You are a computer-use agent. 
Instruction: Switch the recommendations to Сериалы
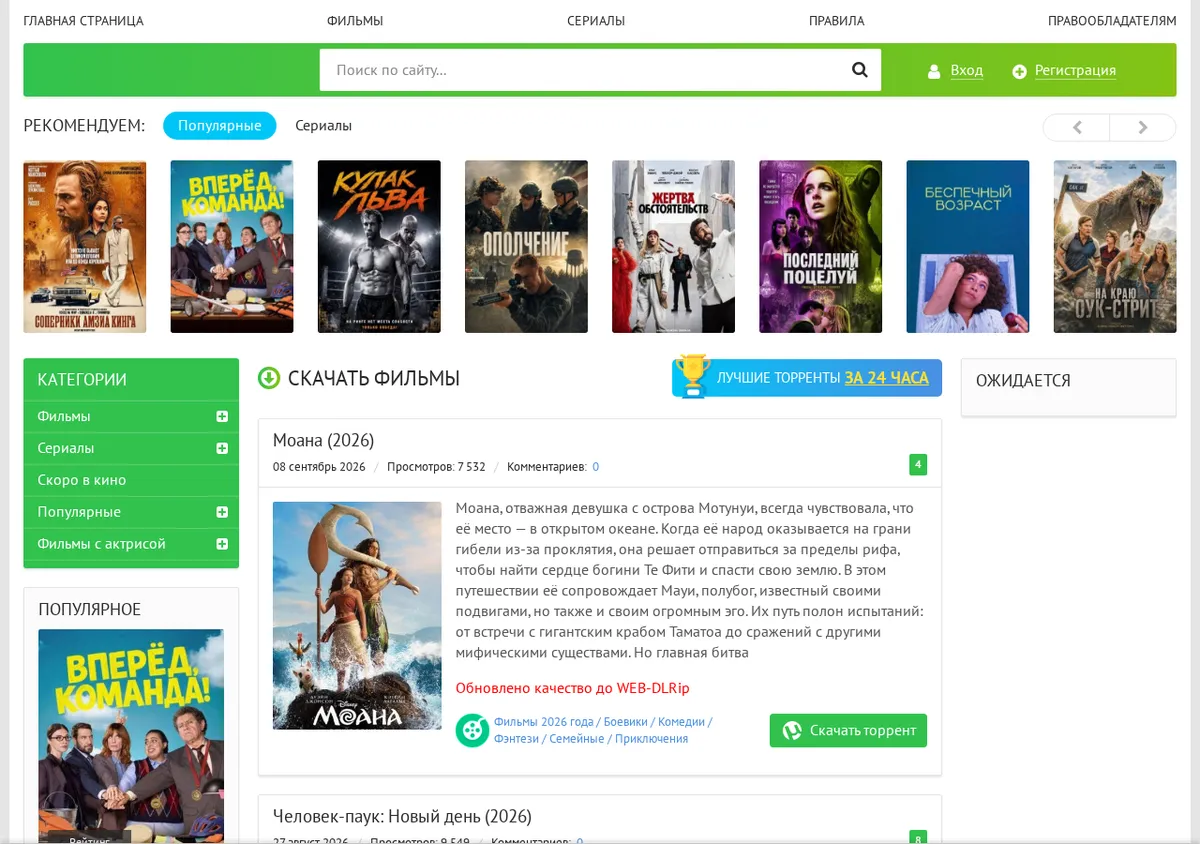pos(323,126)
